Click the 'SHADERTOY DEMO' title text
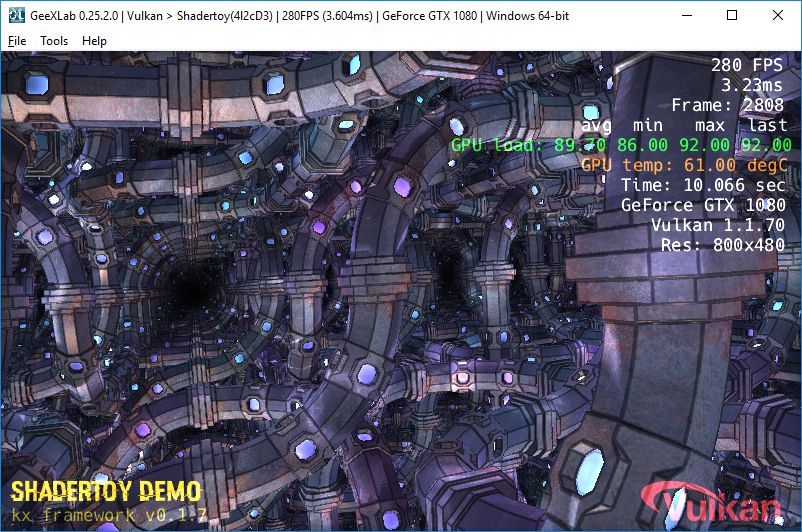This screenshot has width=802, height=532. pos(106,492)
